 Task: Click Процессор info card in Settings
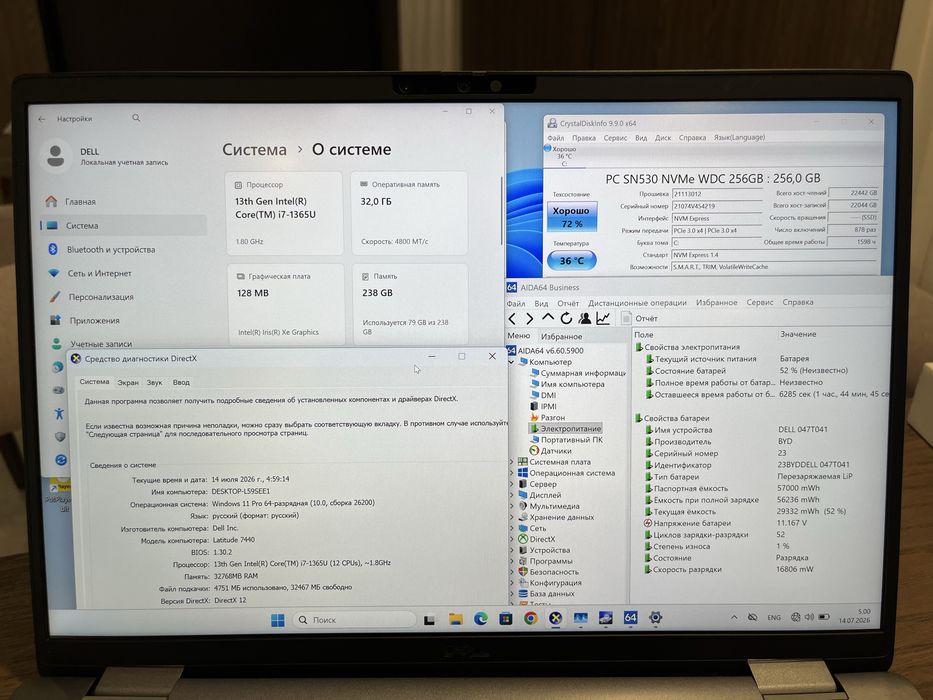click(x=284, y=213)
